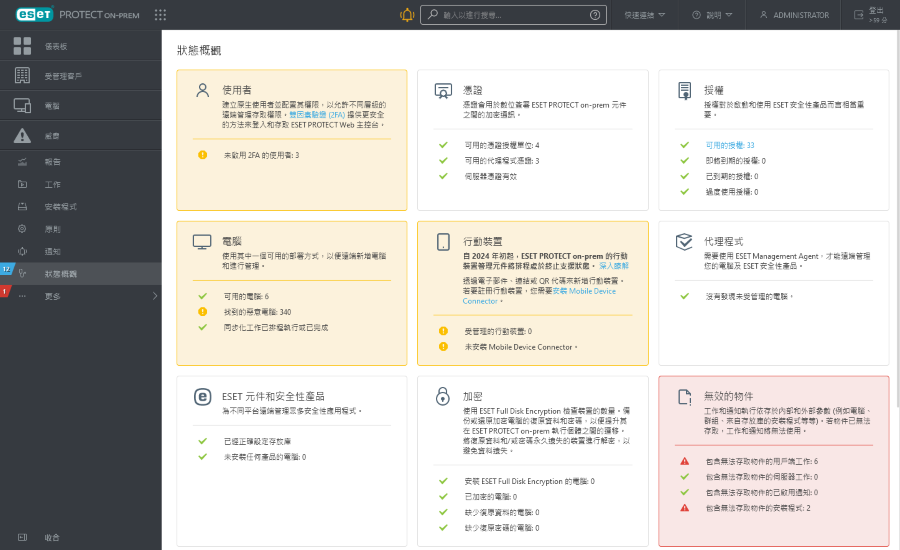Click the 電腦 computers monitor icon in sidebar
The height and width of the screenshot is (550, 900).
[22, 106]
